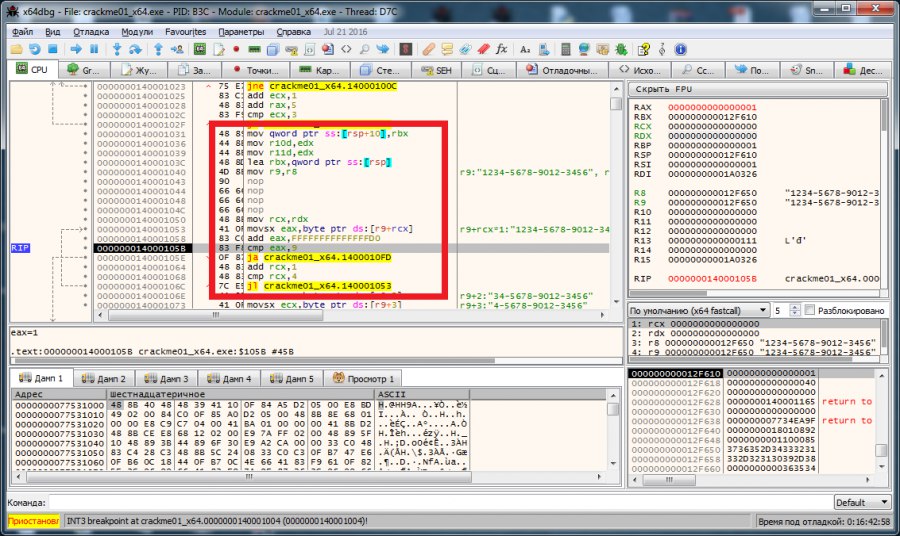The width and height of the screenshot is (900, 536).
Task: Toggle the Разблокировано checkbox
Action: tap(810, 311)
